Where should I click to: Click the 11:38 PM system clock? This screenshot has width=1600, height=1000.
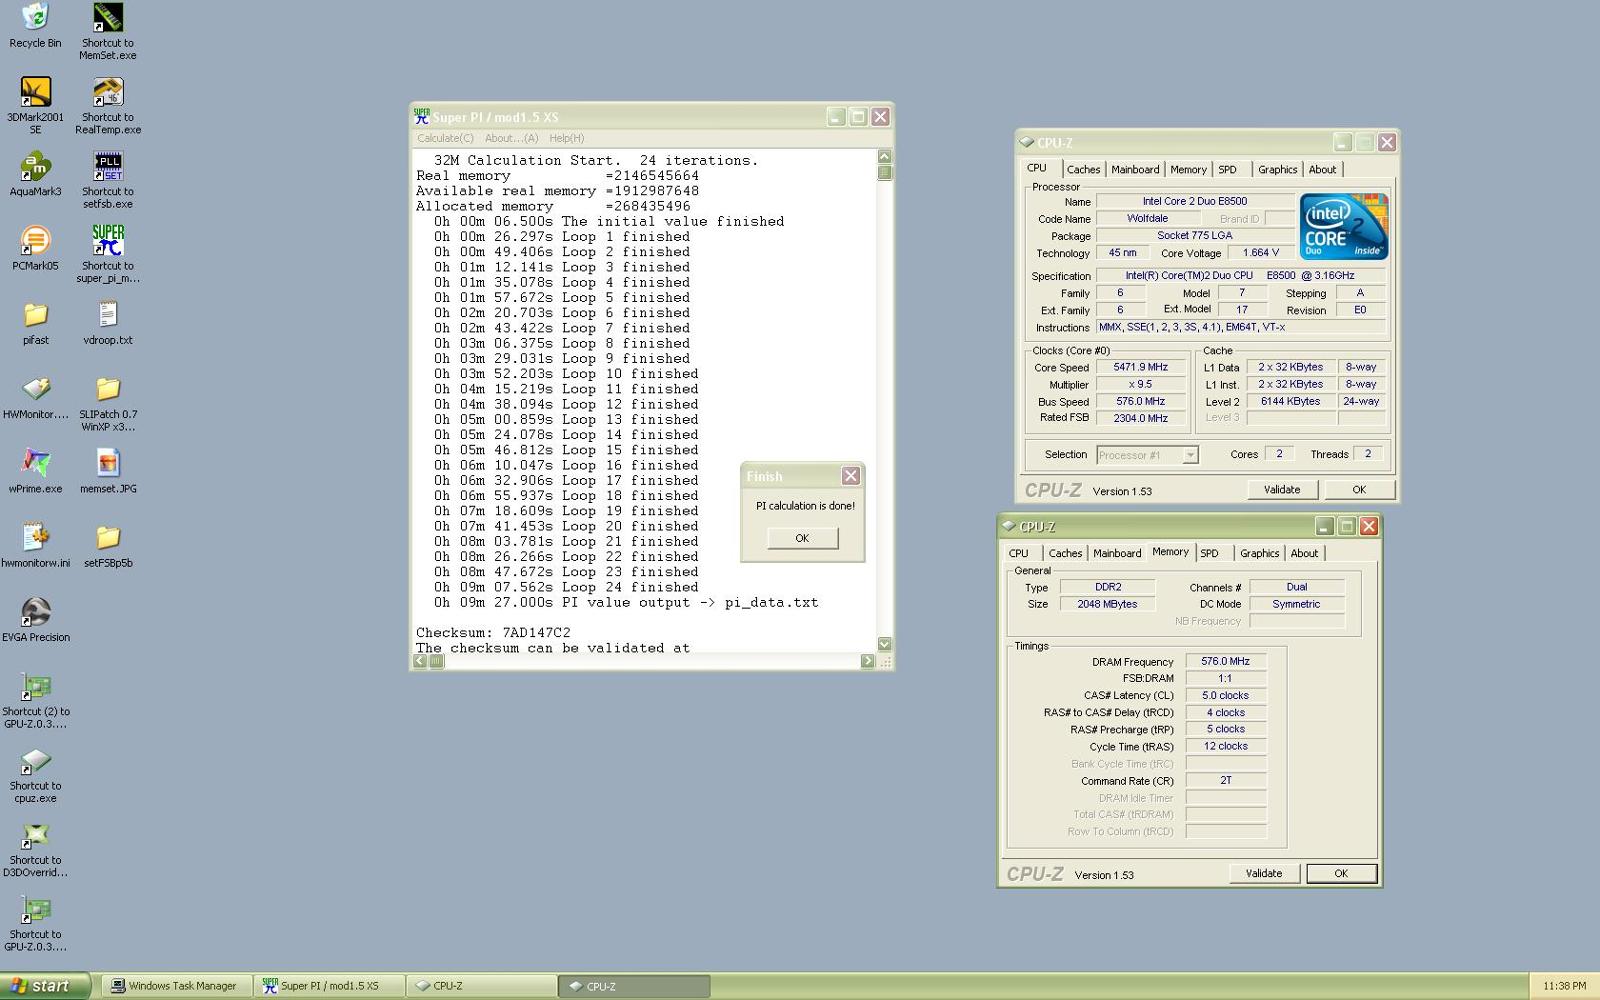click(x=1564, y=986)
